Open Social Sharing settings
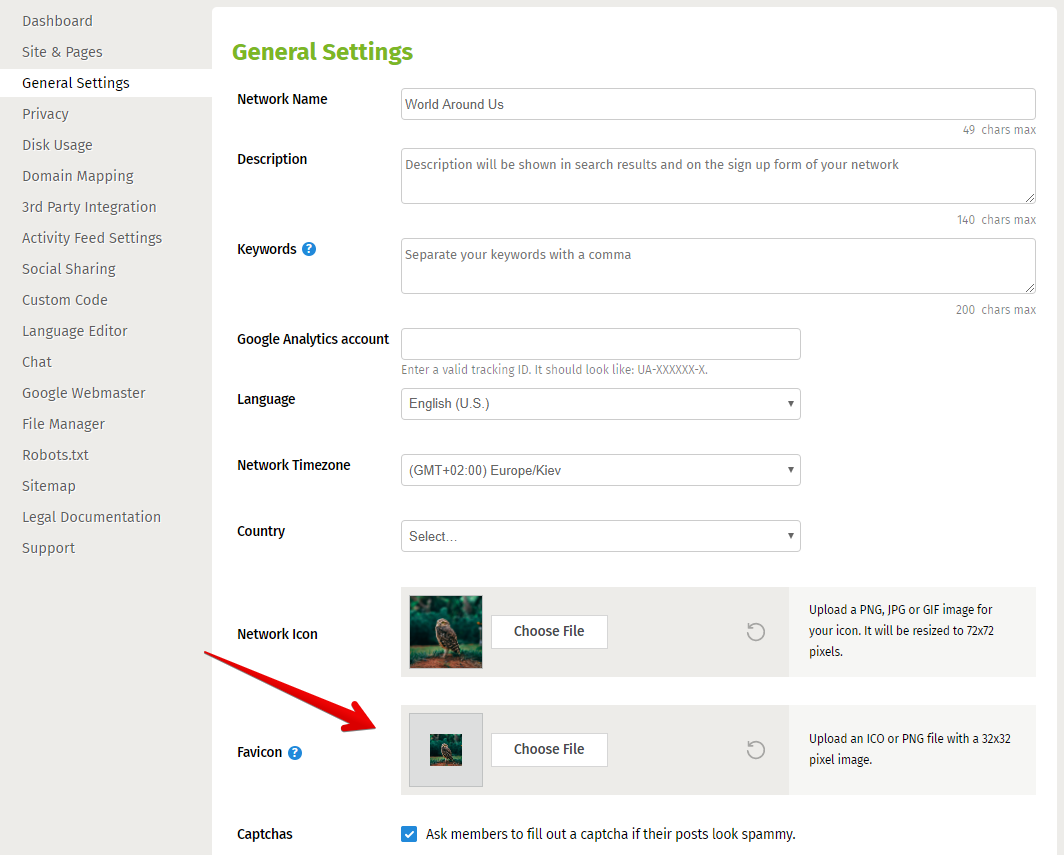1064x855 pixels. point(69,269)
